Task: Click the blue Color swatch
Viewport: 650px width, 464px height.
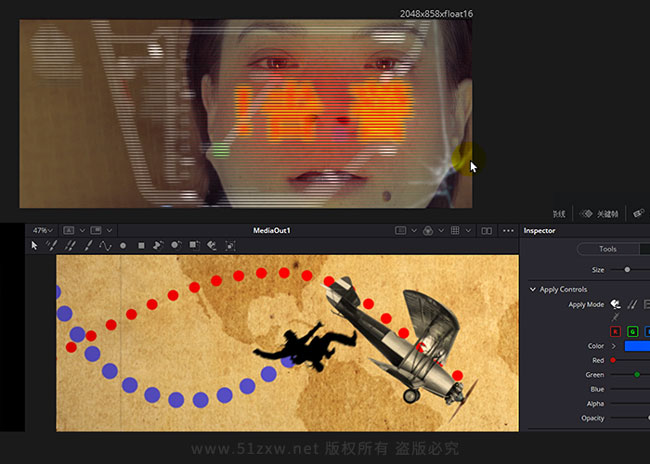Action: click(x=637, y=346)
